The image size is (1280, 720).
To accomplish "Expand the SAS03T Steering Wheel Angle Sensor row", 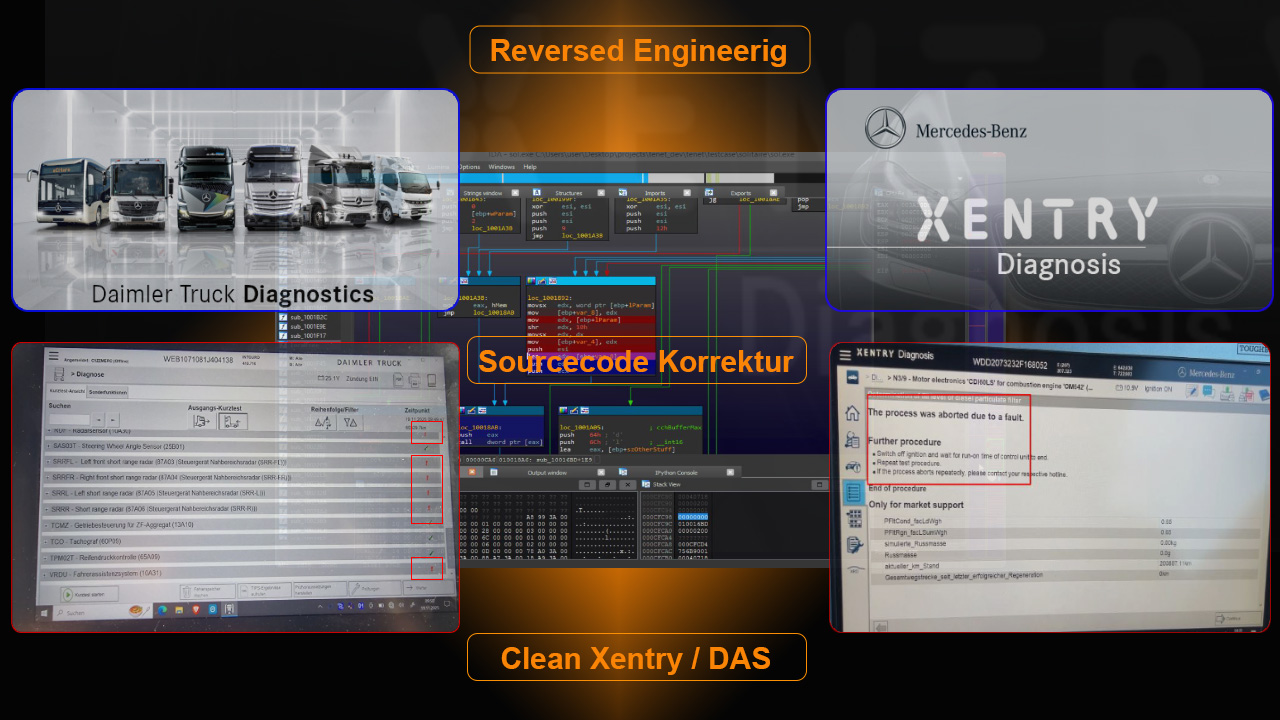I will pyautogui.click(x=242, y=446).
